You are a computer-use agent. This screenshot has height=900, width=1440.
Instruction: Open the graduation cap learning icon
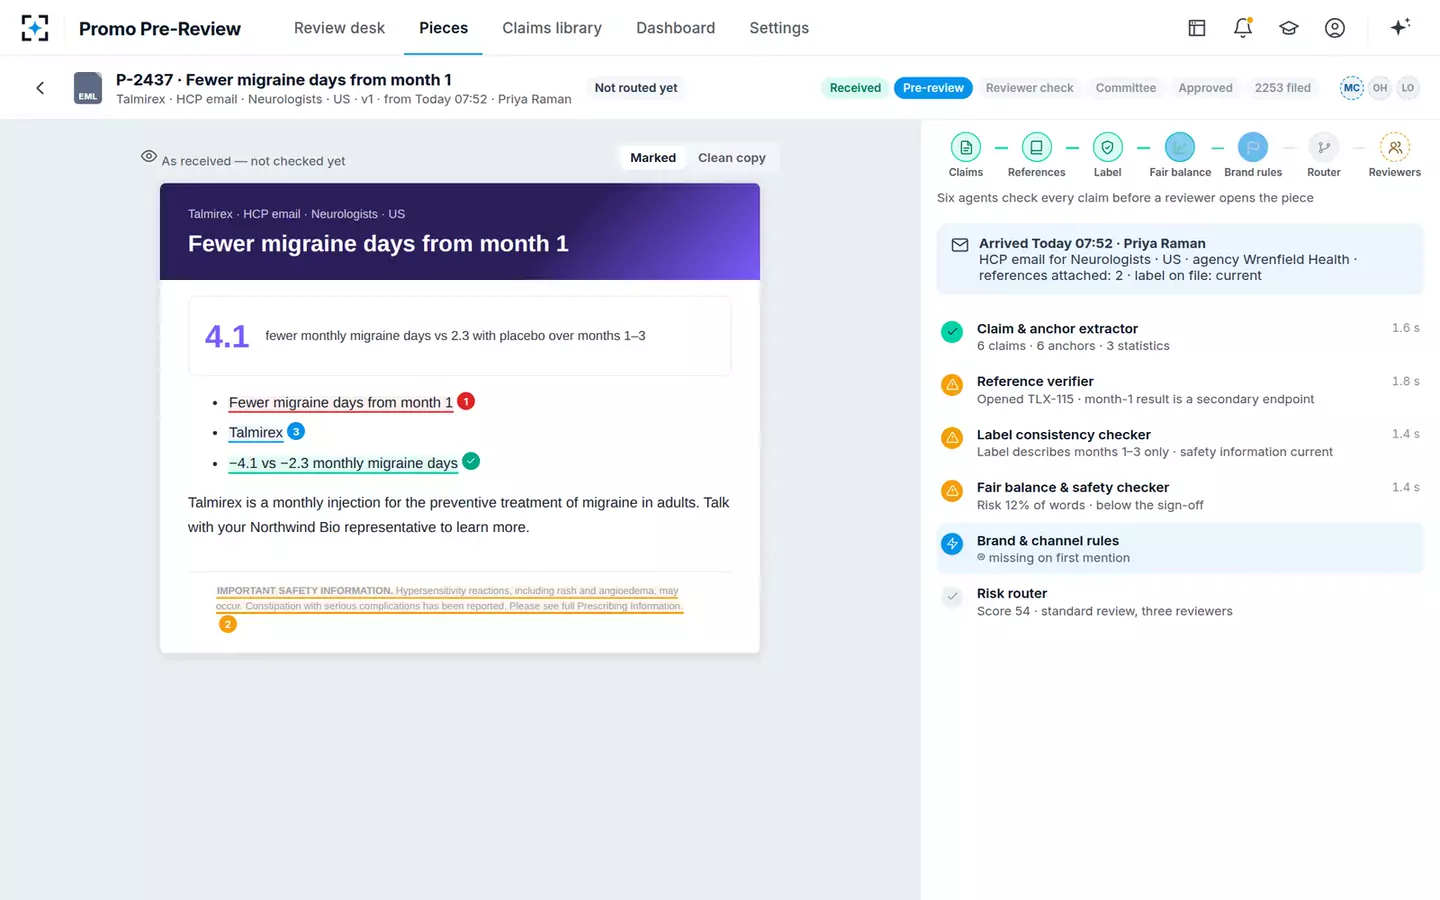[1289, 28]
